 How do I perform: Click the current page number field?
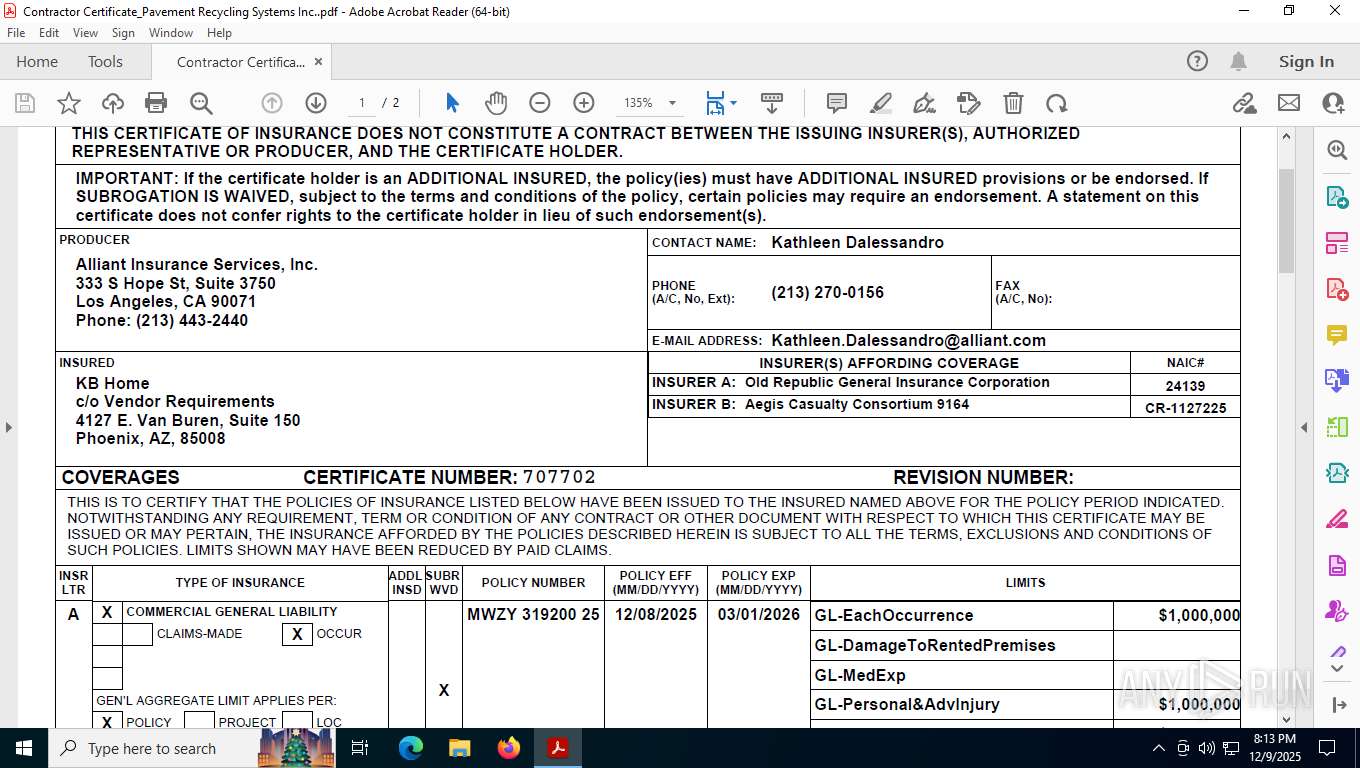pos(361,103)
